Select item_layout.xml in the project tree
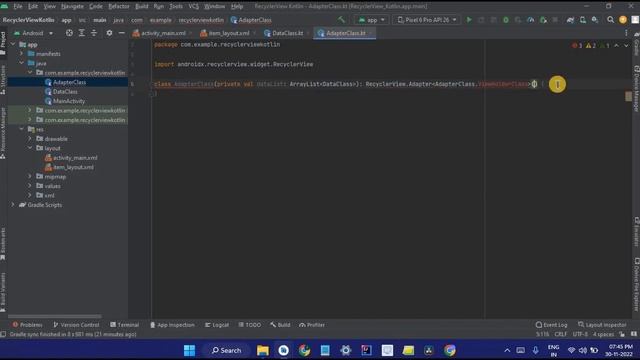Viewport: 640px width, 360px height. point(73,167)
